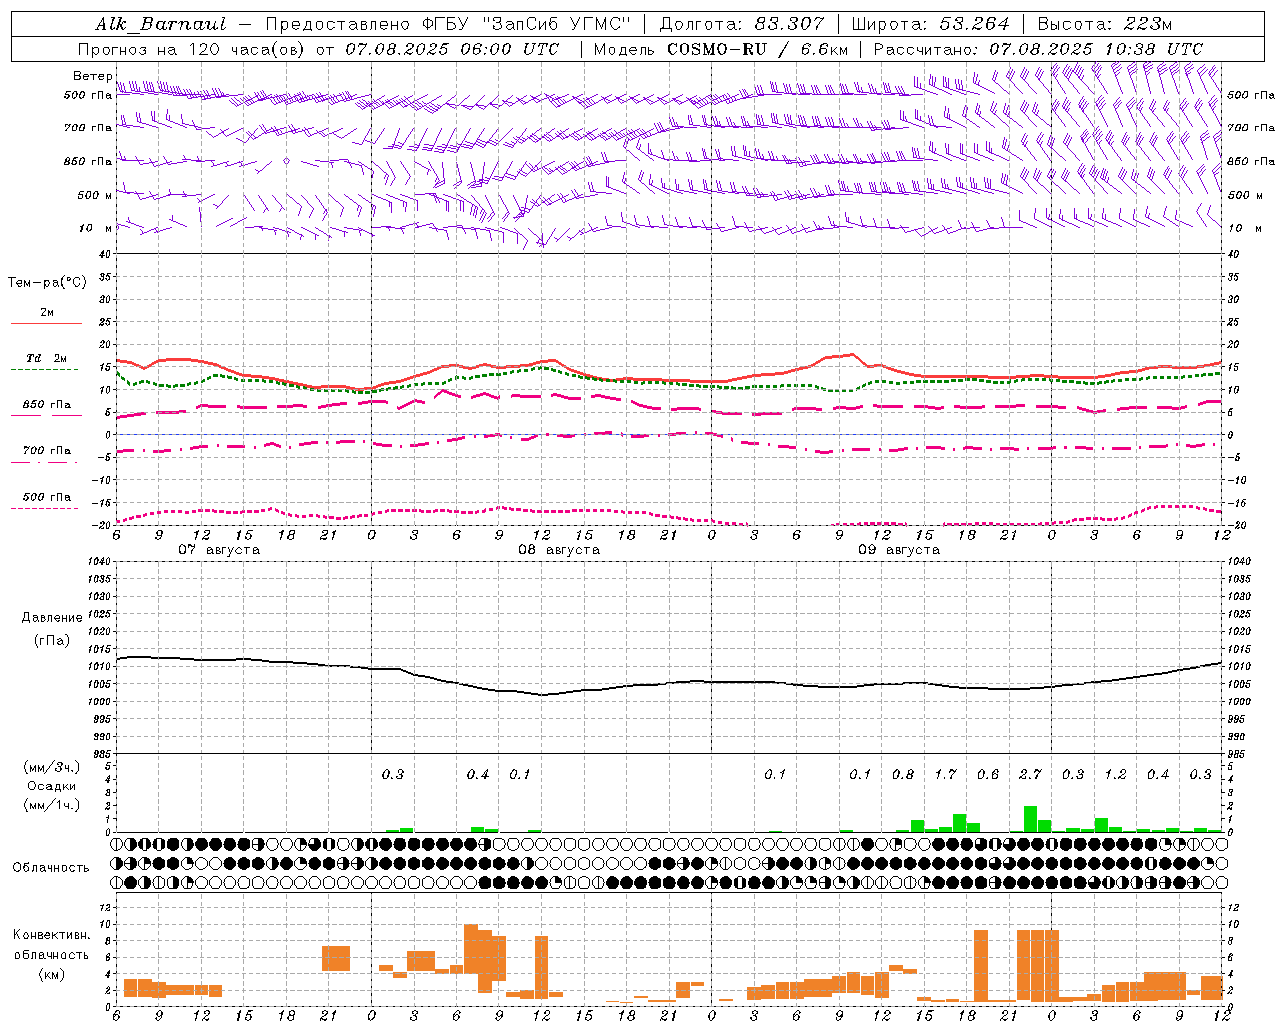Click the 1.2 precipitation total
The height and width of the screenshot is (1024, 1280).
pos(1115,774)
